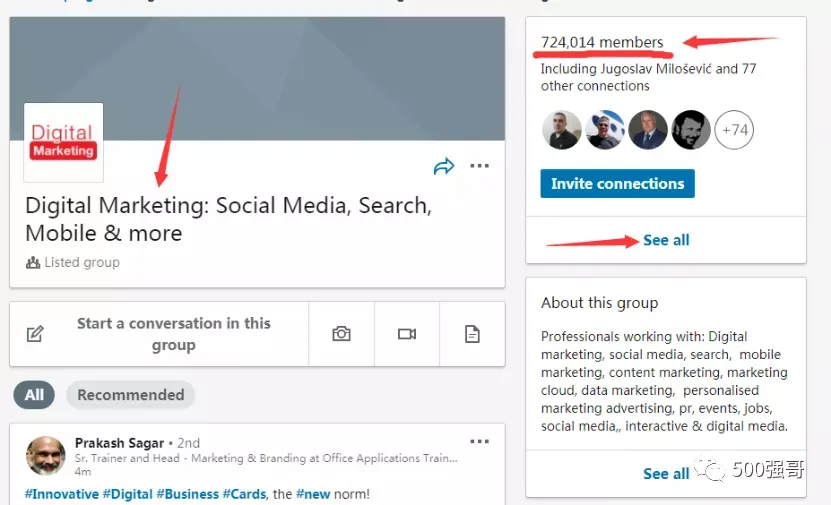Click the fourth bearded member avatar
Screen dimensions: 831x505
(691, 130)
